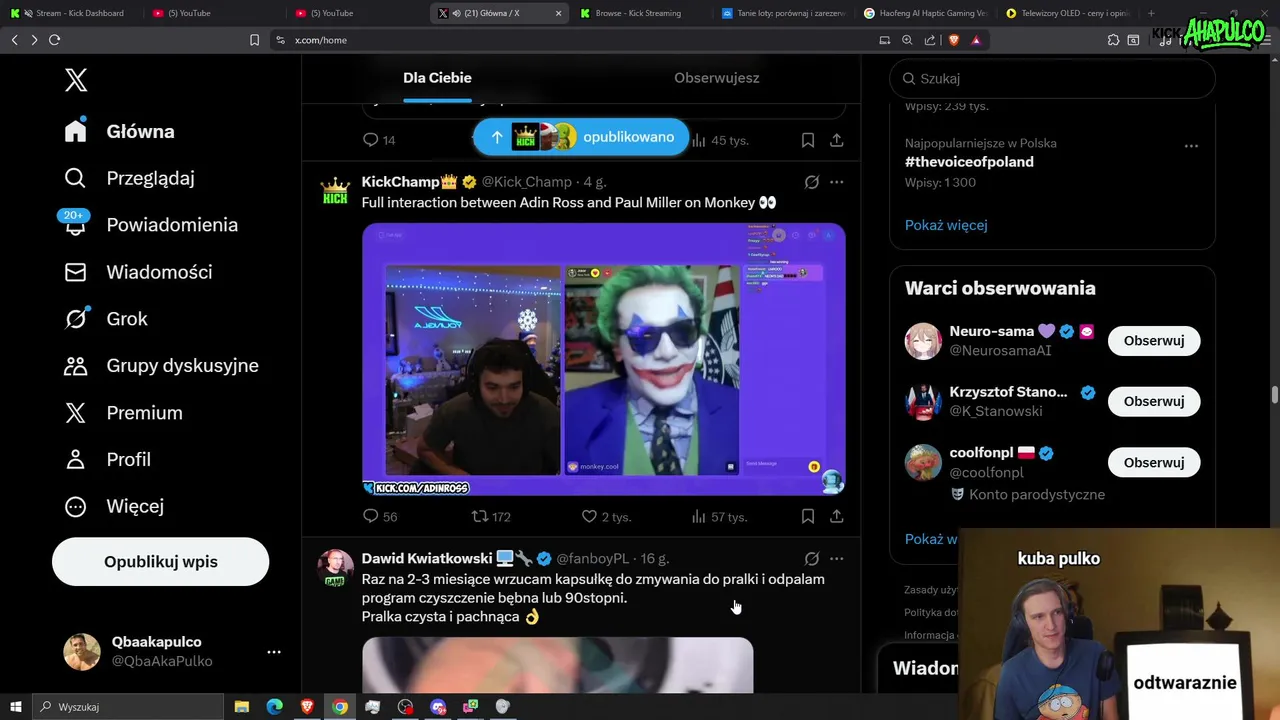Image resolution: width=1280 pixels, height=720 pixels.
Task: Switch to Stream - Kick Dashboard browser tab
Action: point(72,13)
